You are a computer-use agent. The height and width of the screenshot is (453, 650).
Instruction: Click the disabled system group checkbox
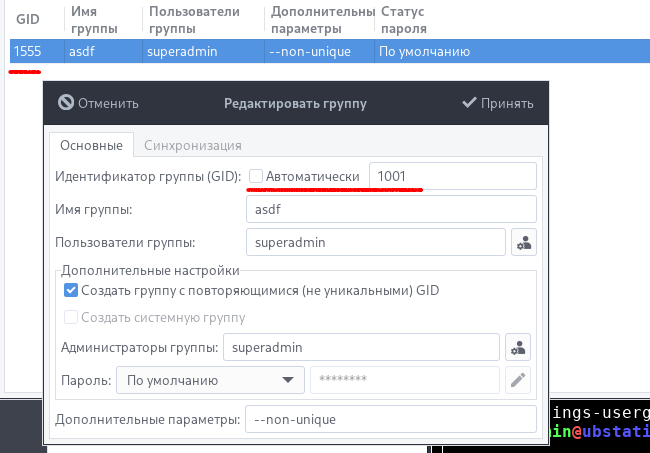71,318
